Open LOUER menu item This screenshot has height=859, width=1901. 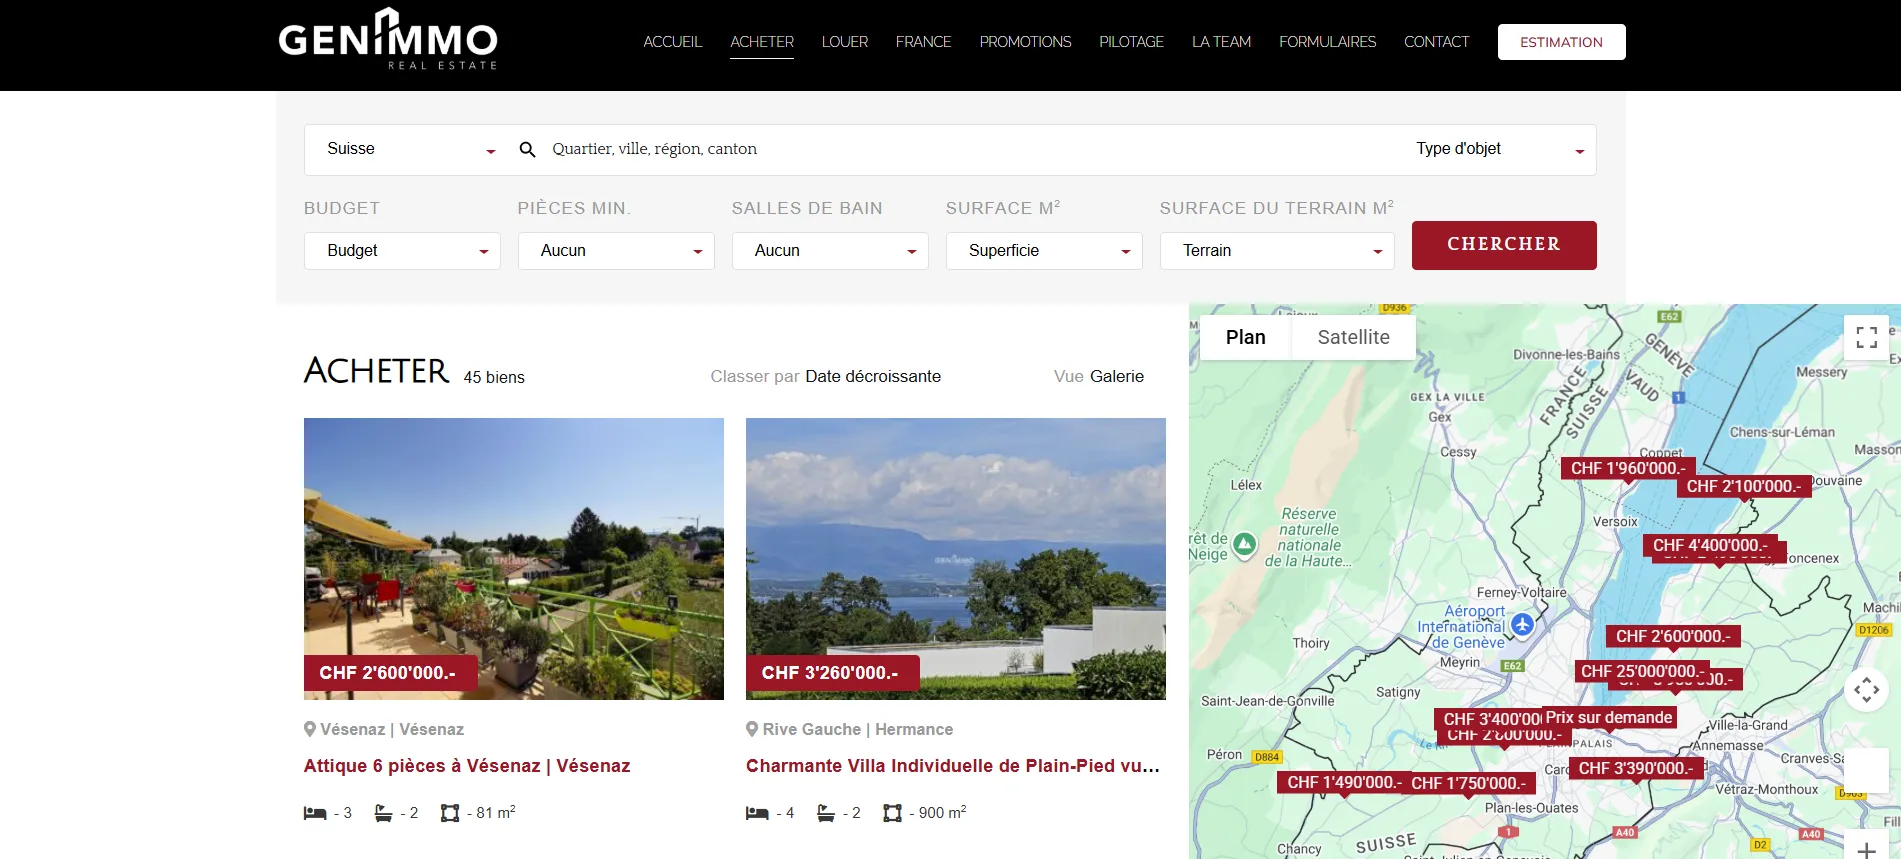[845, 42]
